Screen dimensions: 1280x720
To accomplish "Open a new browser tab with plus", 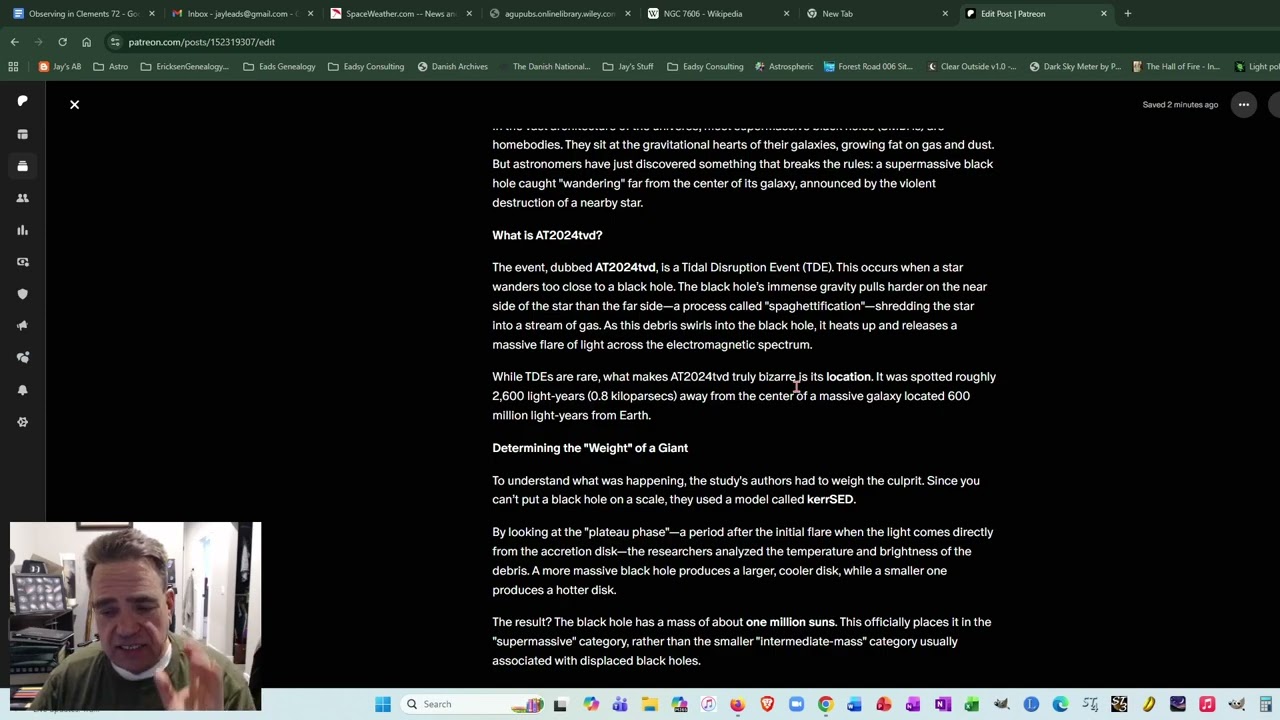I will [1128, 14].
